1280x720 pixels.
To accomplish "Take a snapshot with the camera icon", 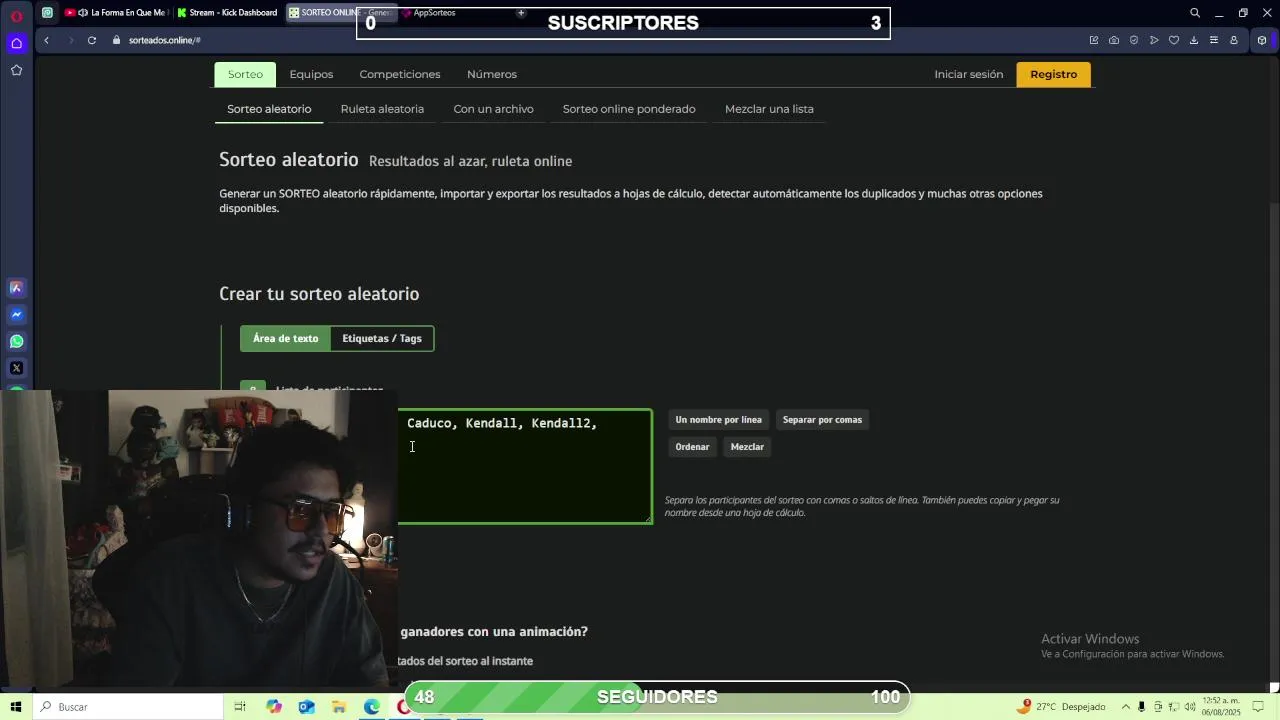I will pyautogui.click(x=1114, y=40).
